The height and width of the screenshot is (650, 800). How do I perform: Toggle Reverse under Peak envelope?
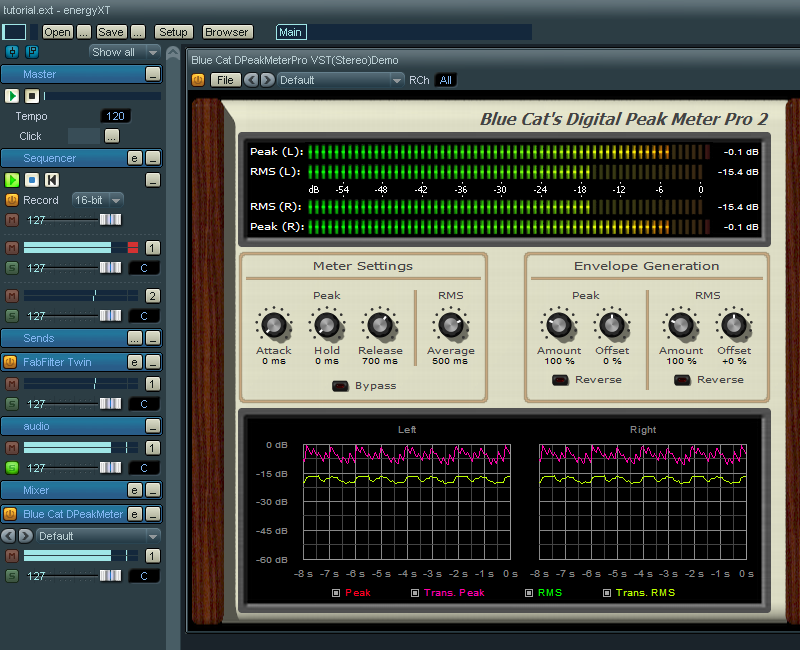[x=560, y=380]
